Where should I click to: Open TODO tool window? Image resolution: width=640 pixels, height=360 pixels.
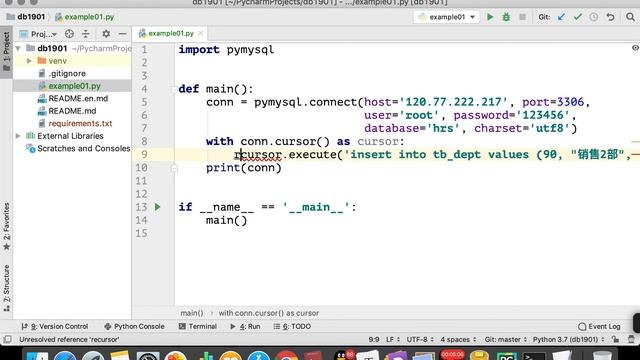click(292, 327)
